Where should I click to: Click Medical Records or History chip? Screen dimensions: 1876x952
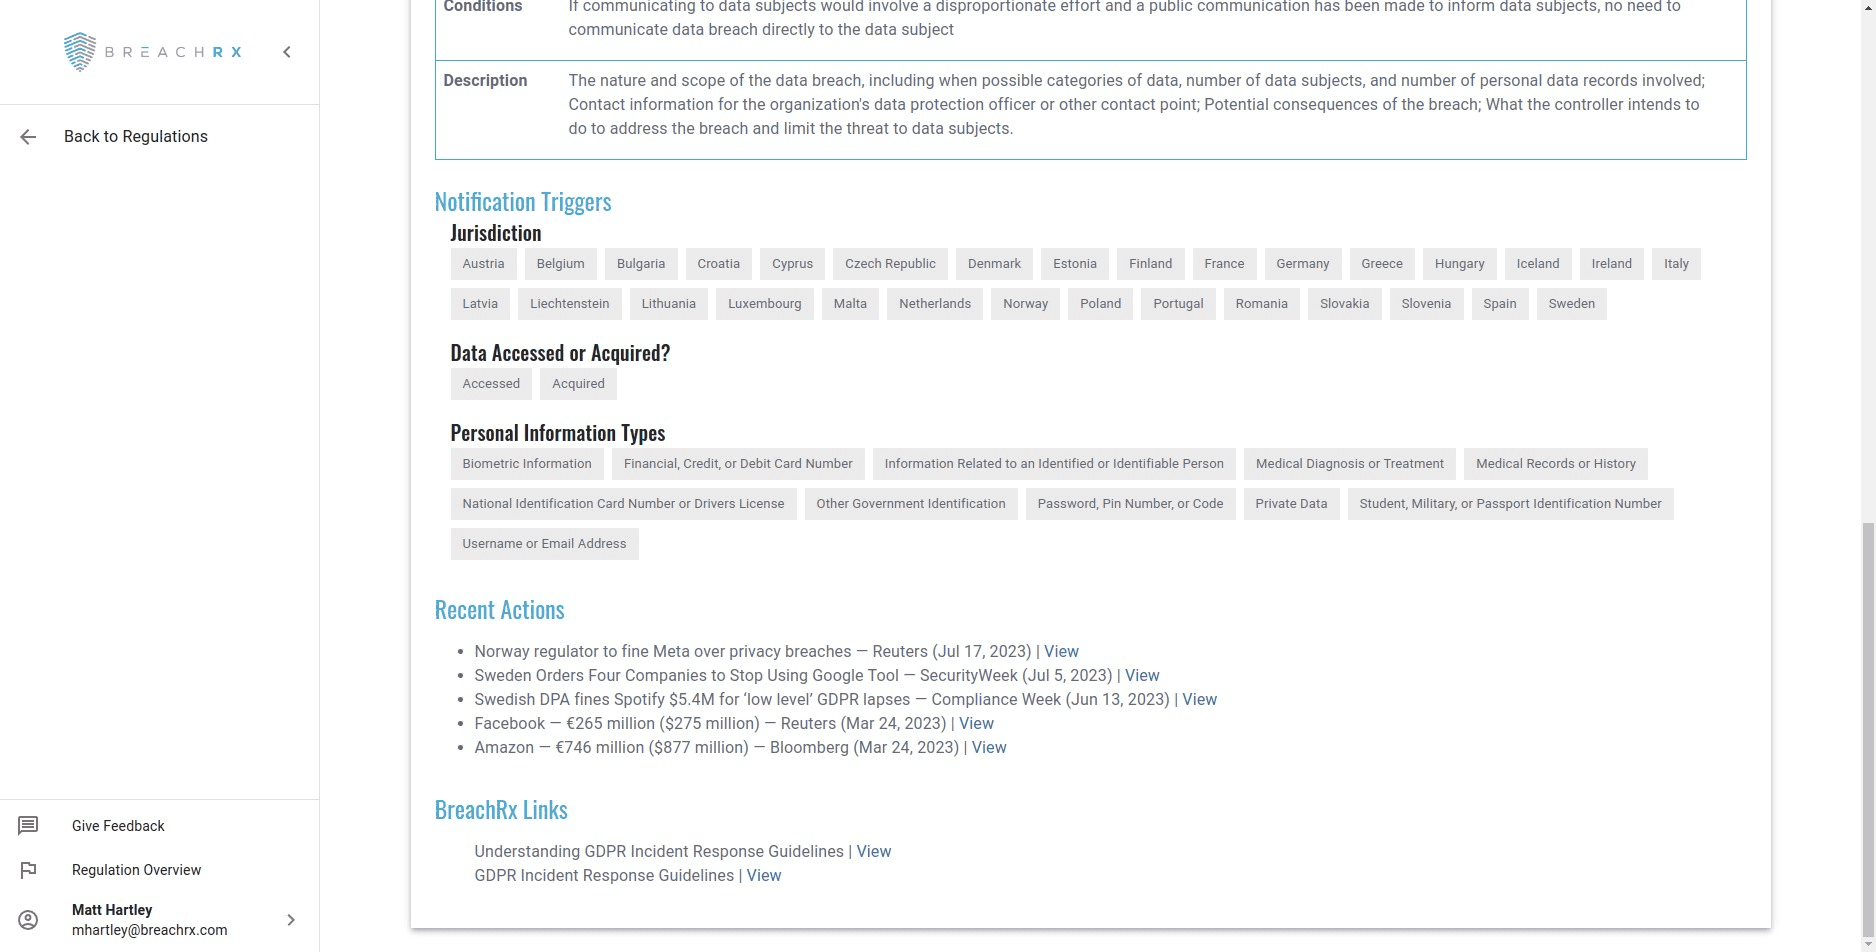(x=1556, y=464)
